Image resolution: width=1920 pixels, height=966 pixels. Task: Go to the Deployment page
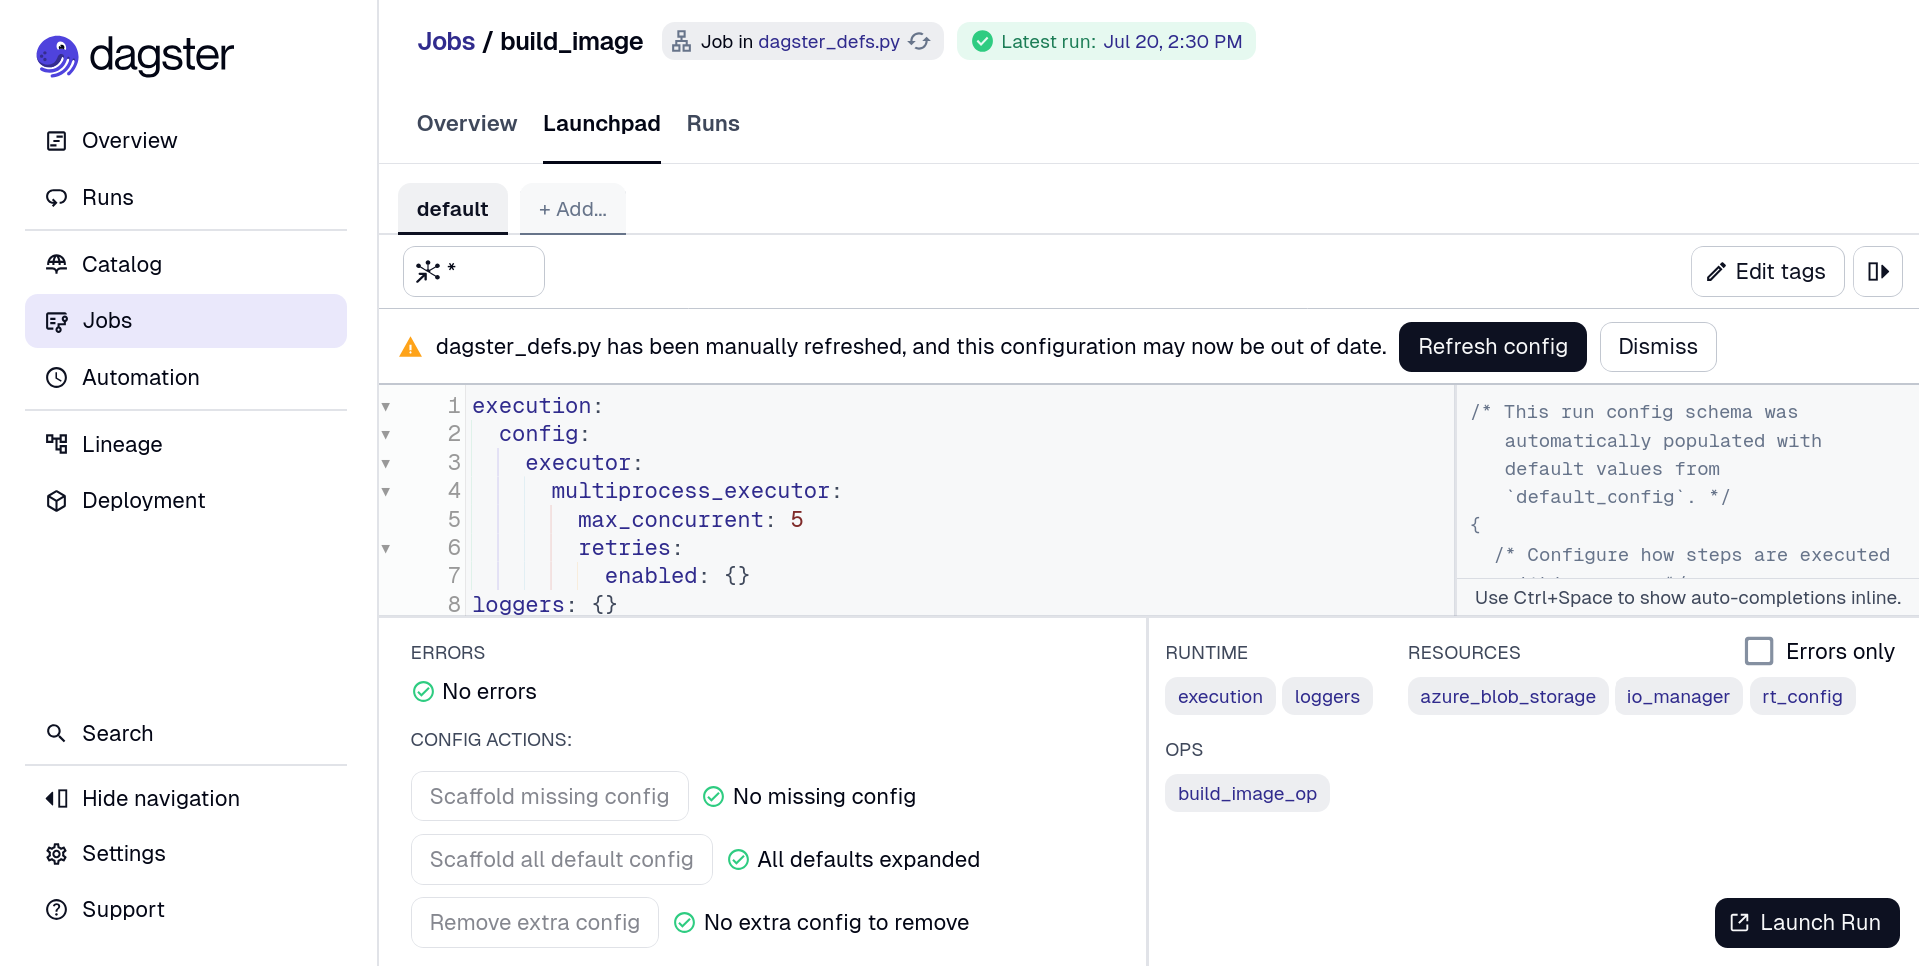pyautogui.click(x=186, y=501)
